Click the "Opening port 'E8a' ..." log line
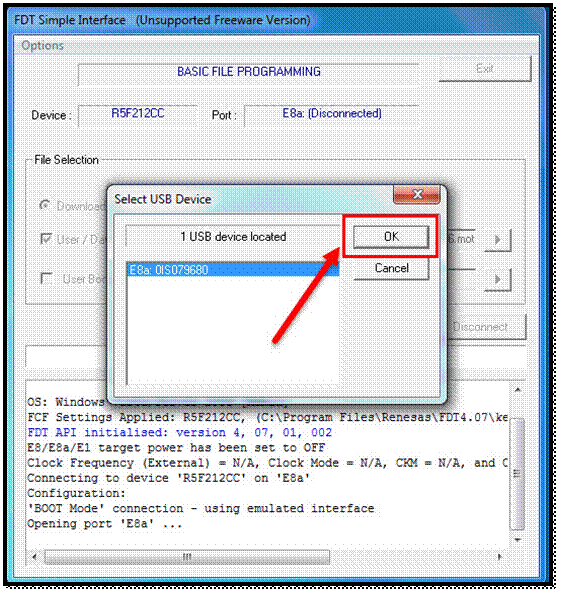Screen dimensions: 562x595 (x=105, y=524)
